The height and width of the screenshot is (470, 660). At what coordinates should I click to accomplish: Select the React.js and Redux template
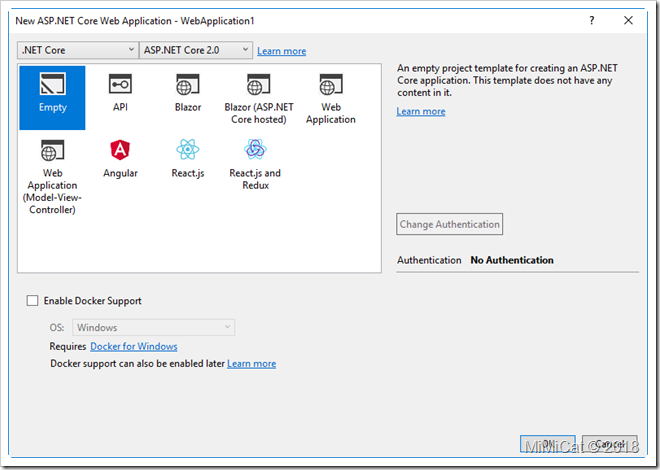pyautogui.click(x=255, y=165)
